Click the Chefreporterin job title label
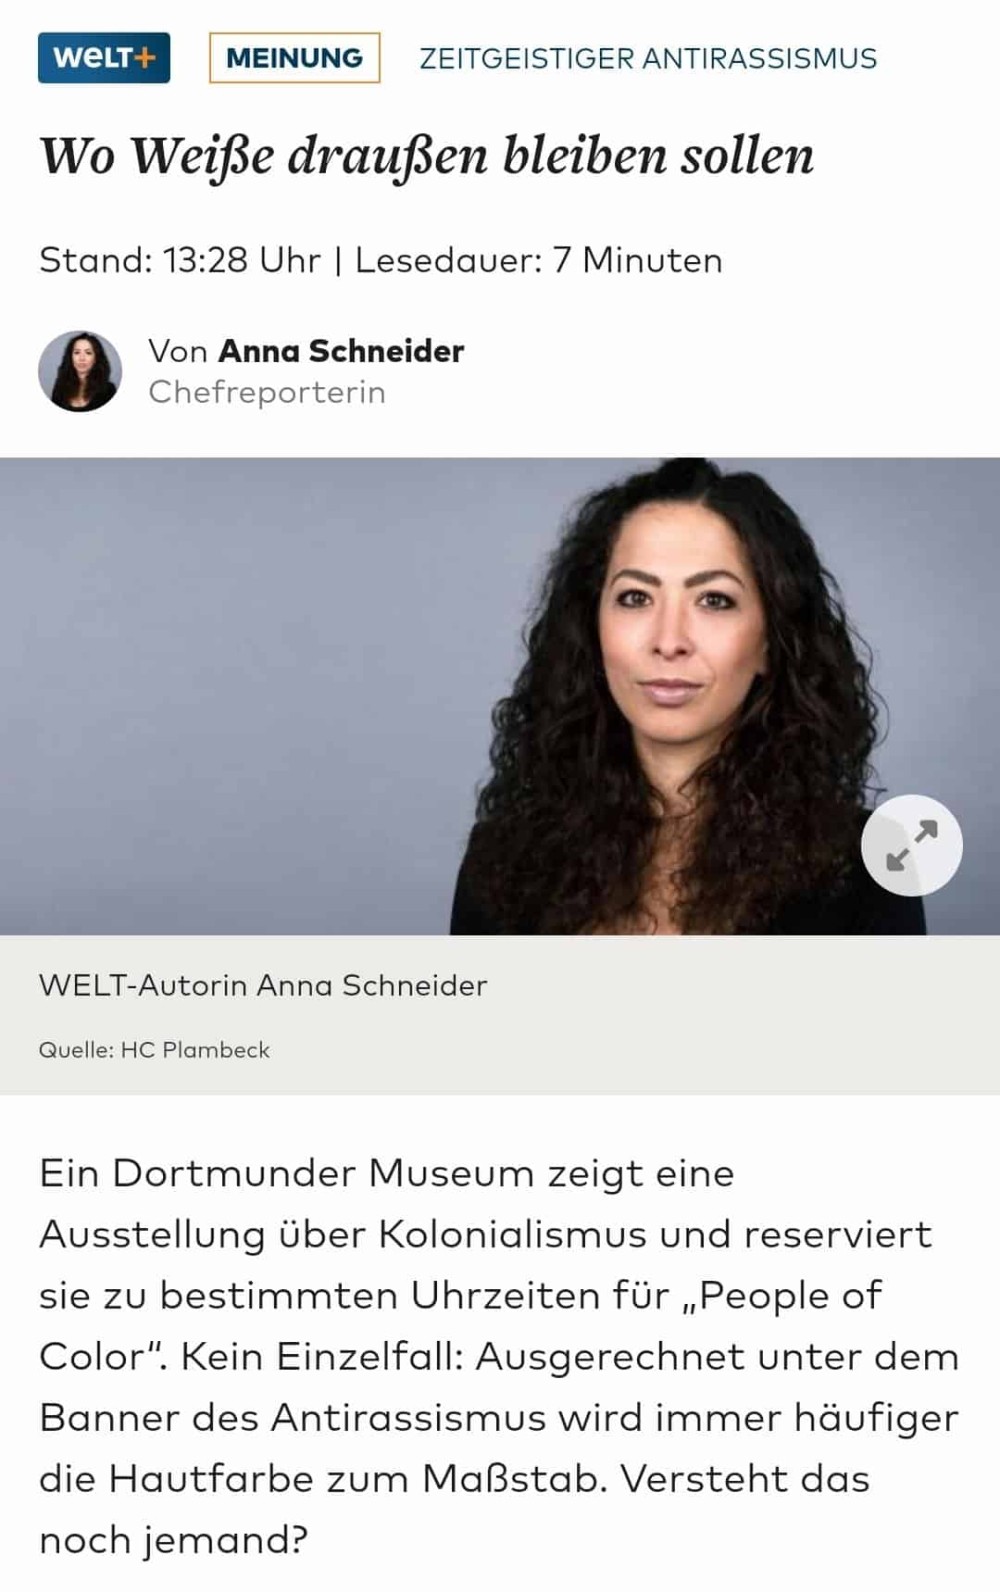Image resolution: width=1000 pixels, height=1592 pixels. tap(267, 392)
